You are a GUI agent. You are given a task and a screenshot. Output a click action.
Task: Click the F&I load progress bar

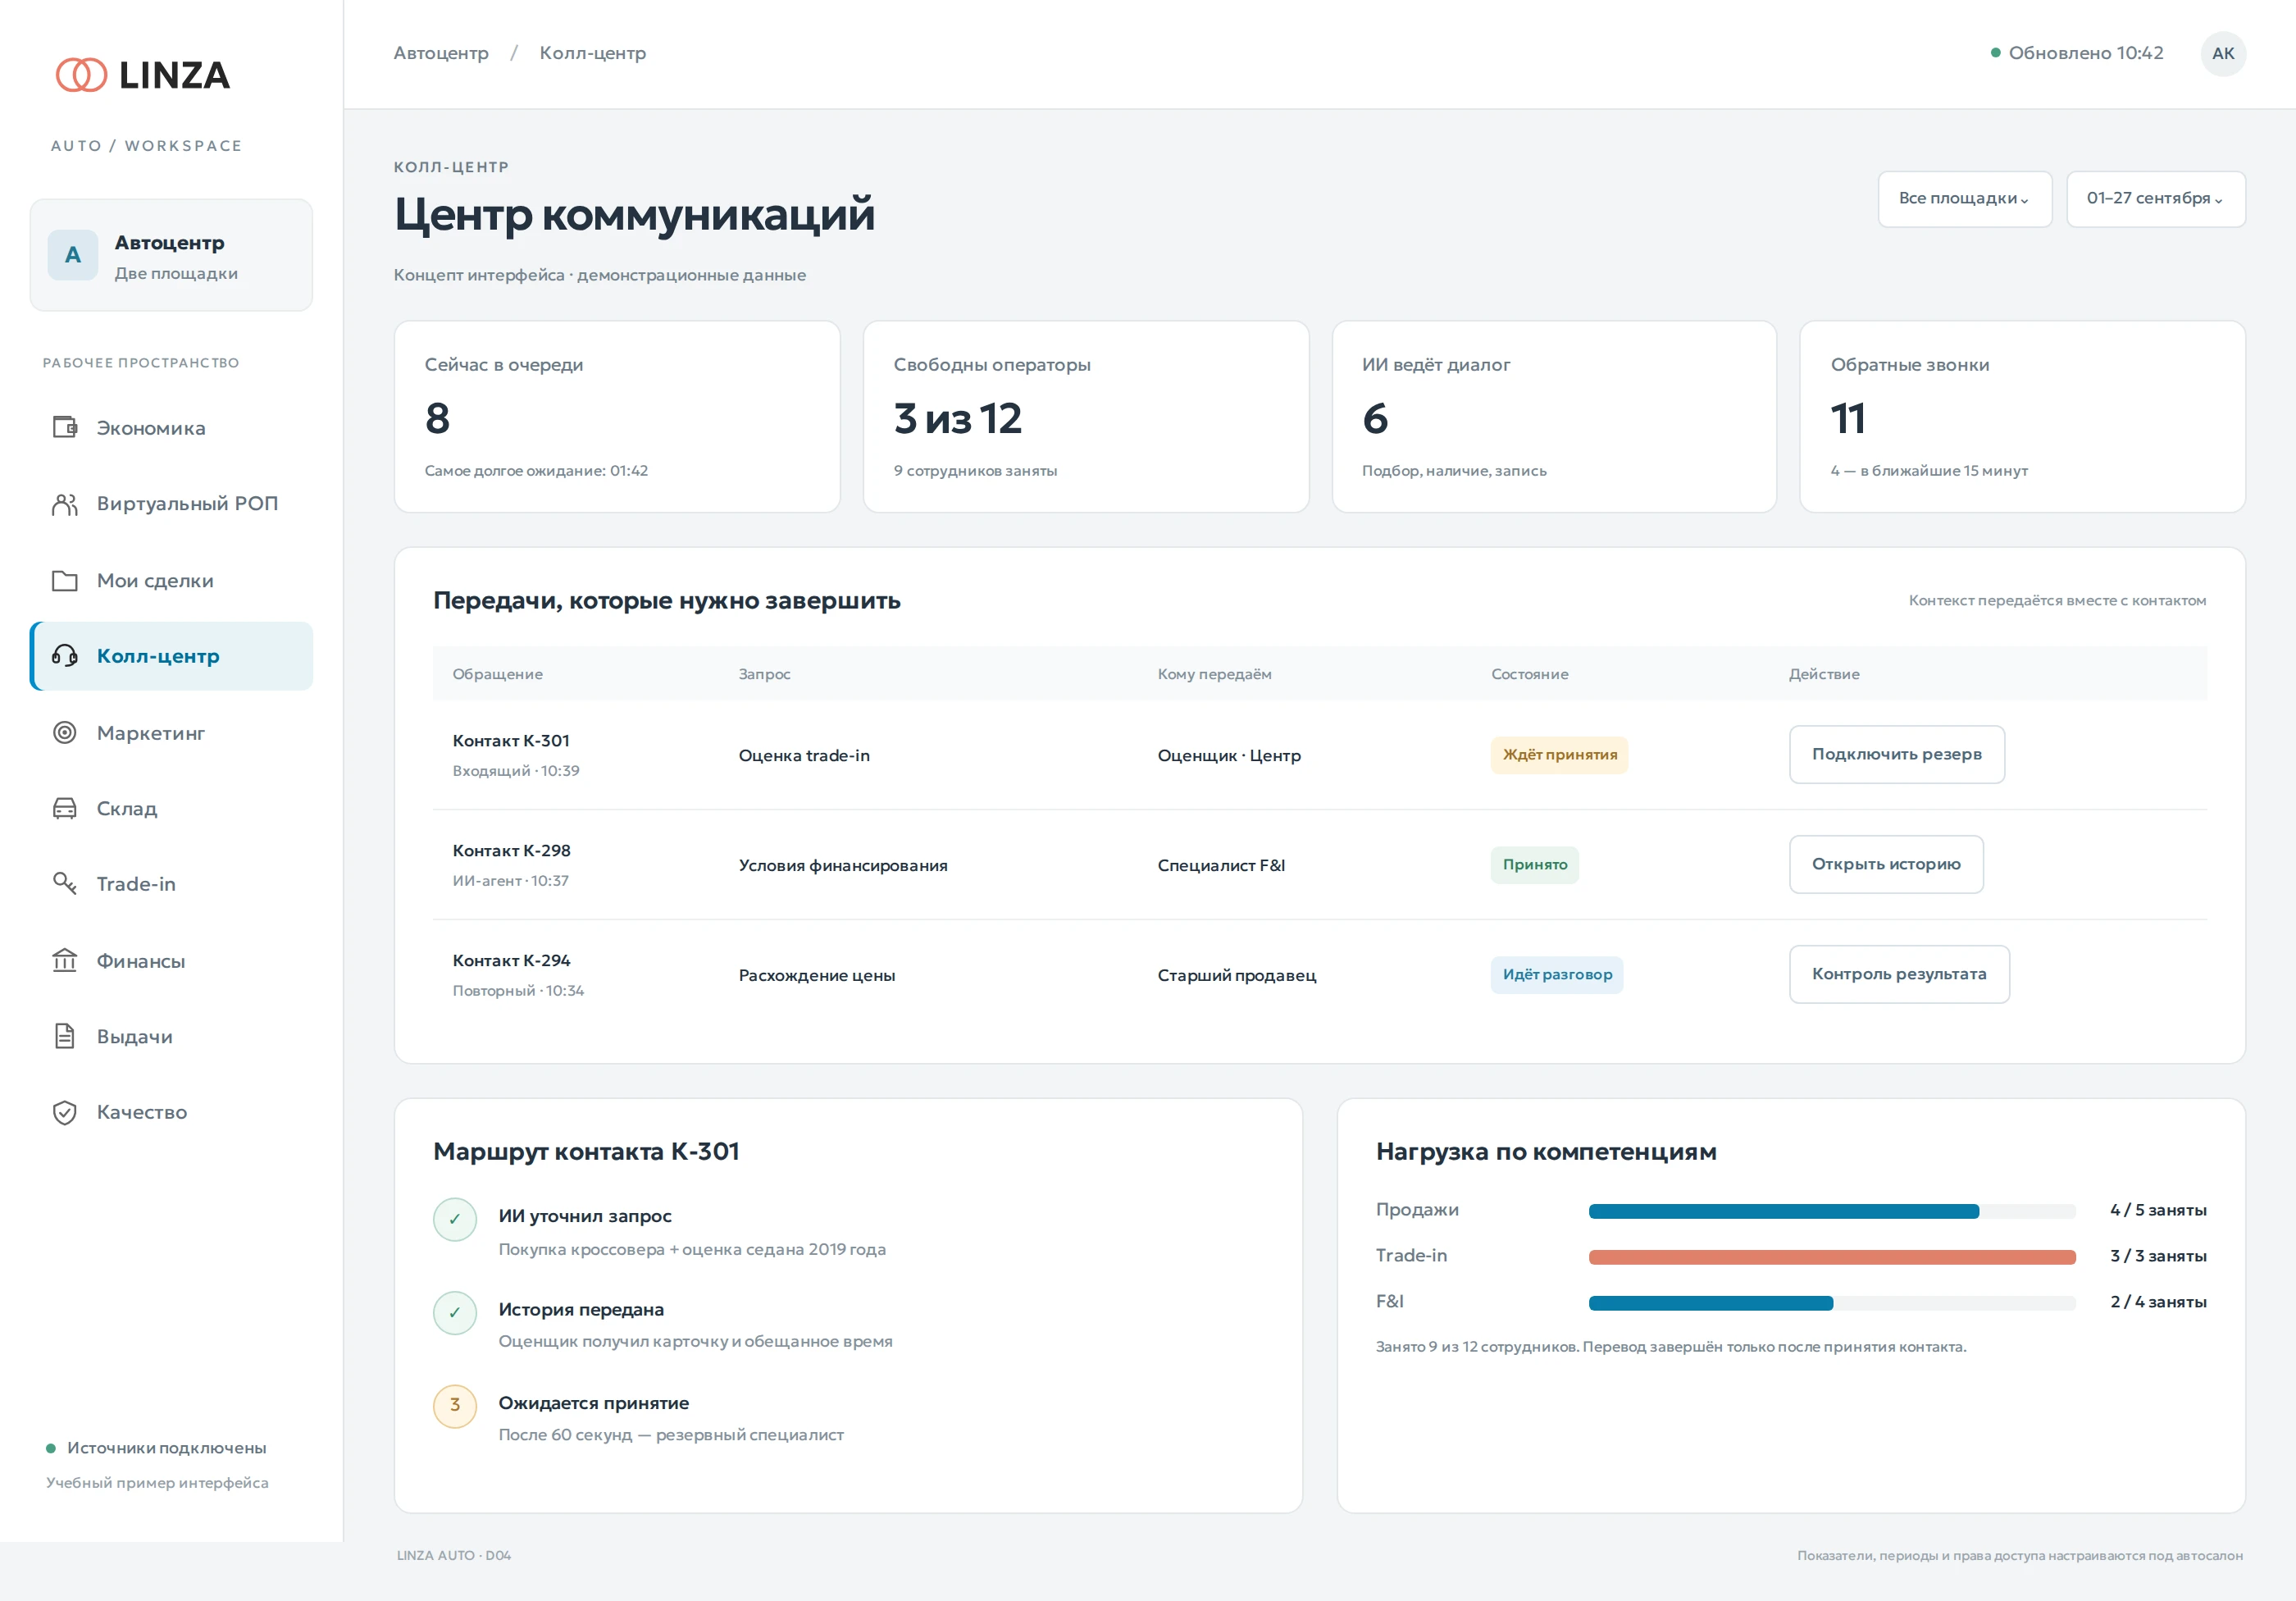(x=1832, y=1303)
